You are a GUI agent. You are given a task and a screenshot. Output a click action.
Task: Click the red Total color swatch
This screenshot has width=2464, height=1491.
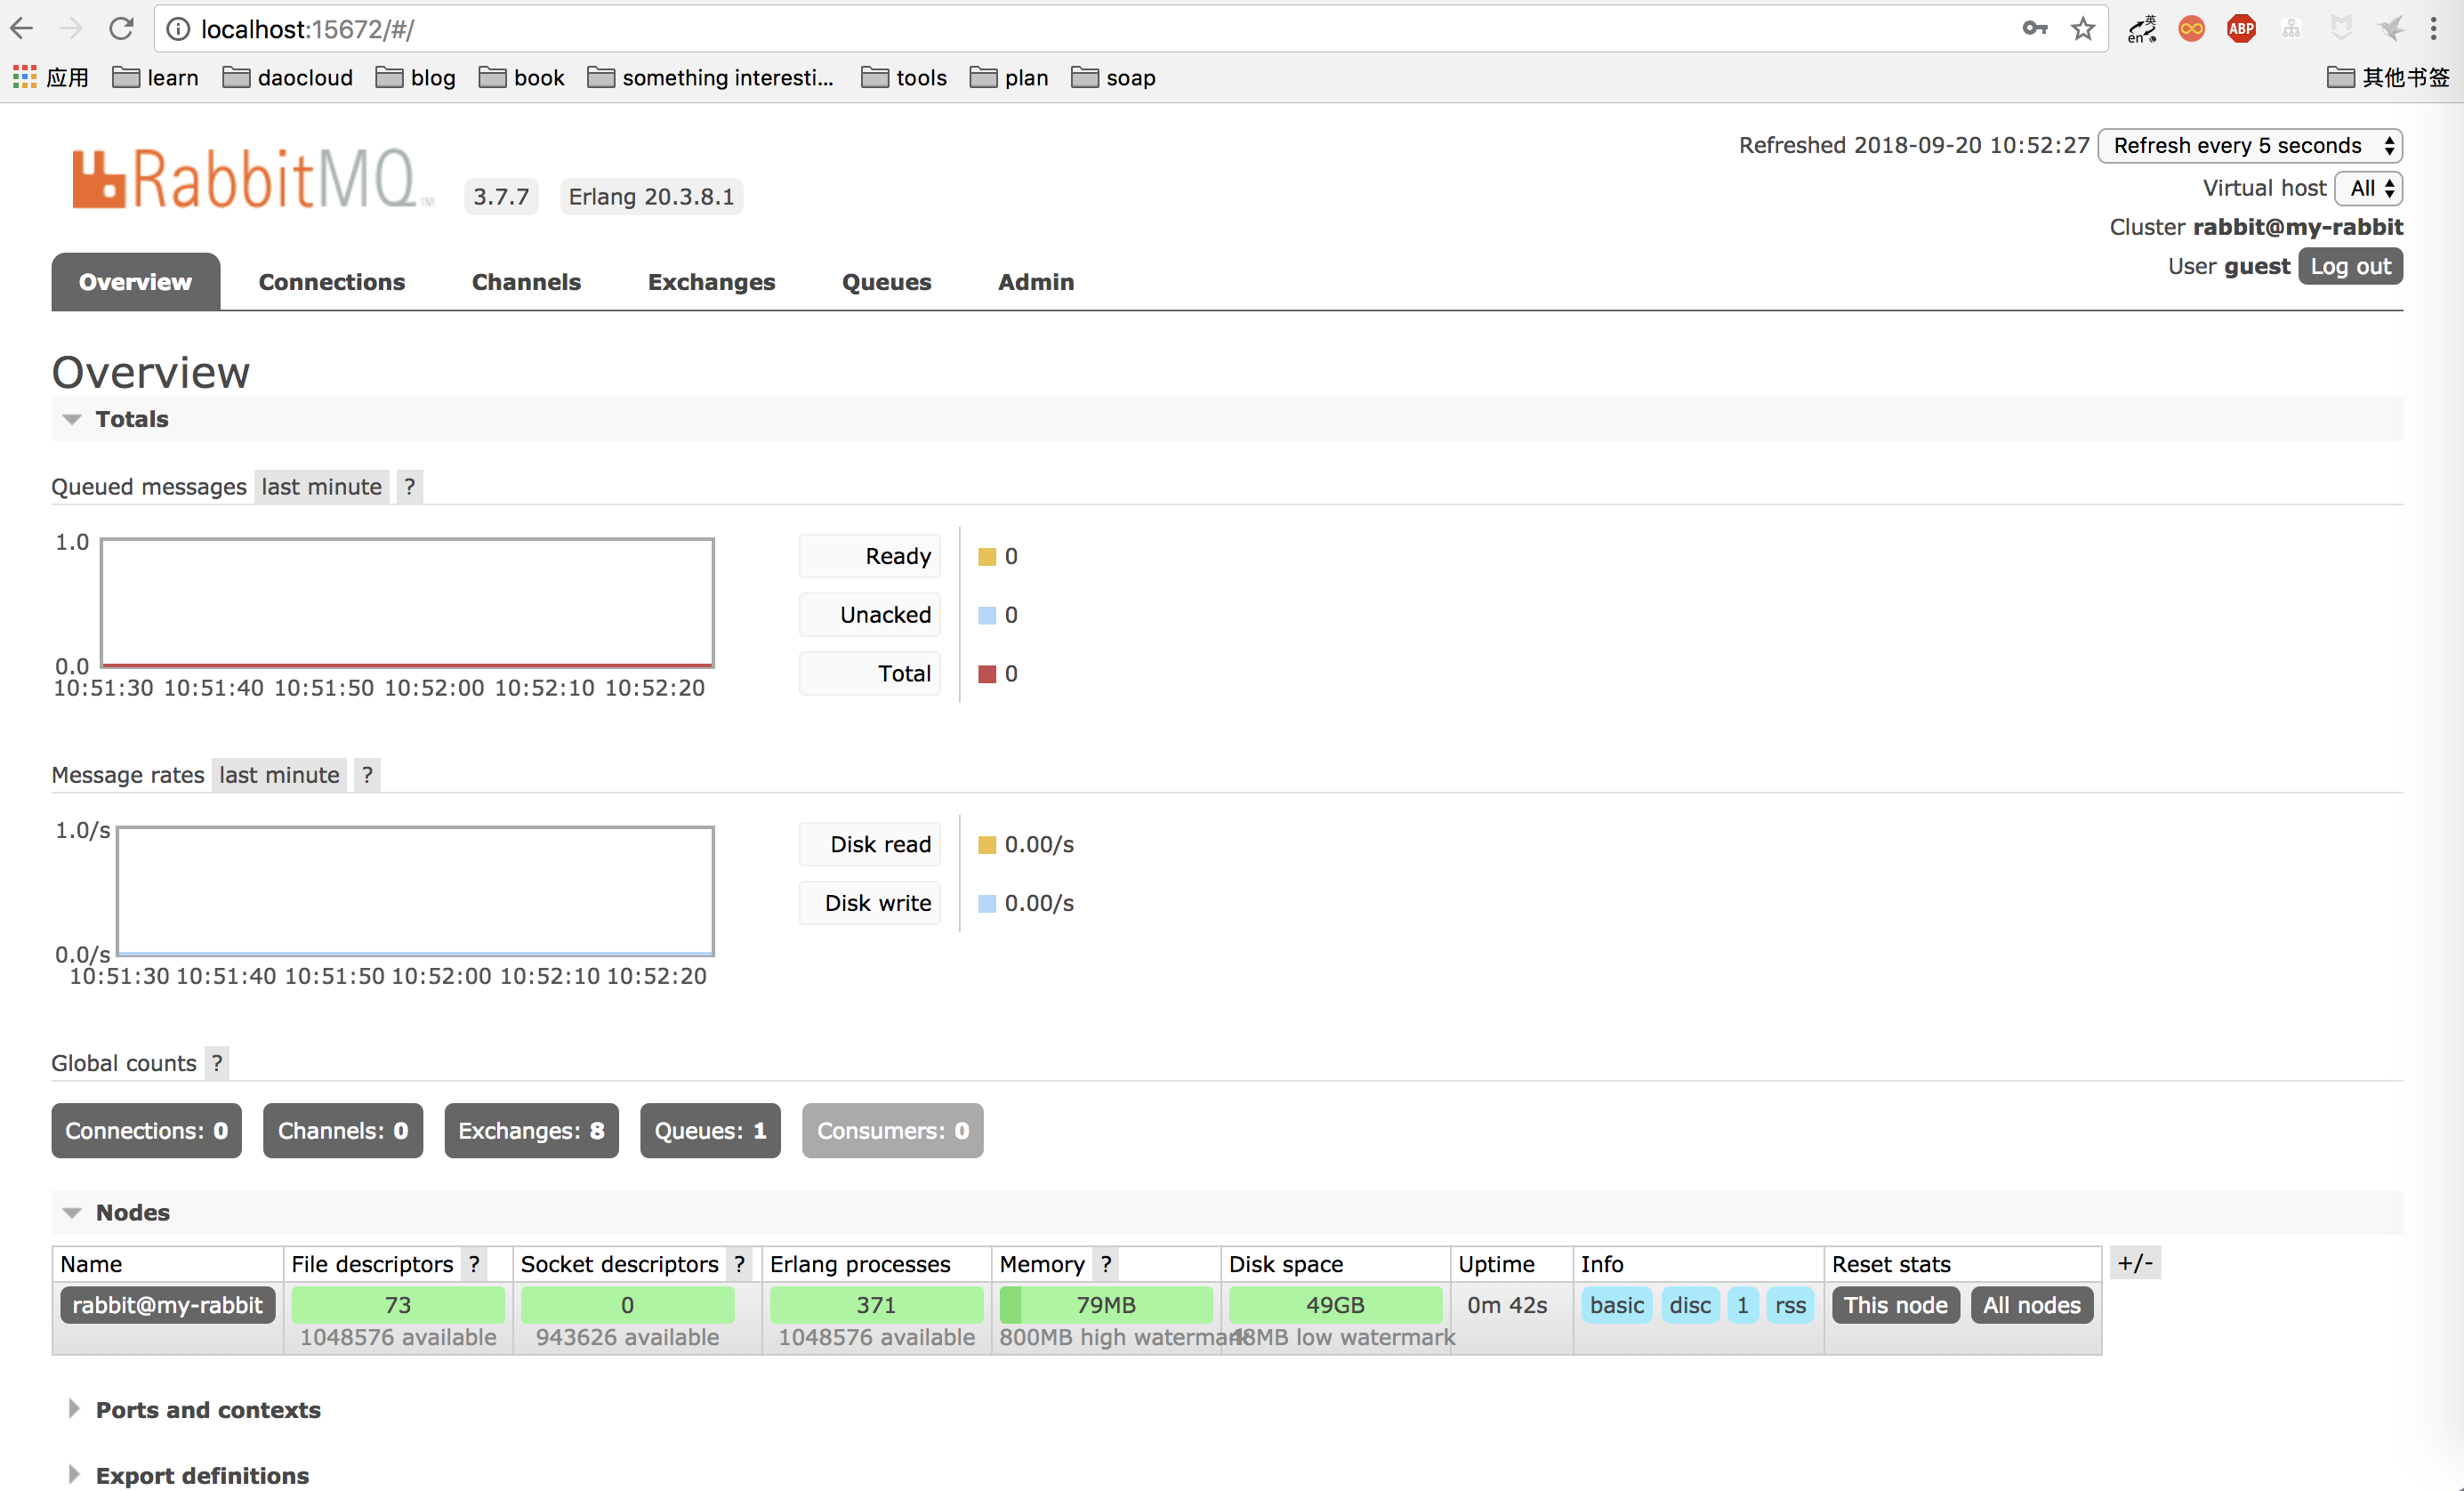pyautogui.click(x=987, y=674)
